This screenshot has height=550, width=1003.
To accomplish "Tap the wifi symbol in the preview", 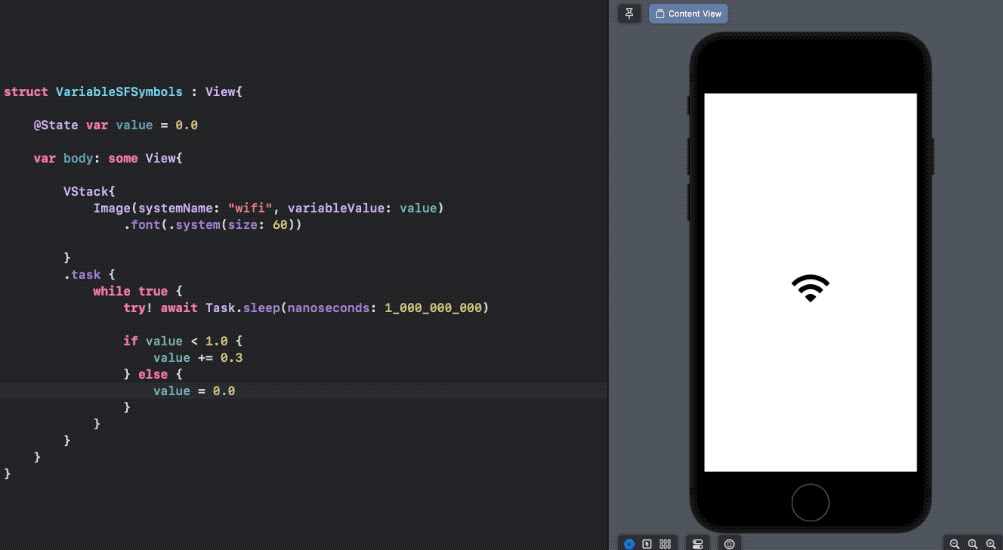I will [810, 288].
